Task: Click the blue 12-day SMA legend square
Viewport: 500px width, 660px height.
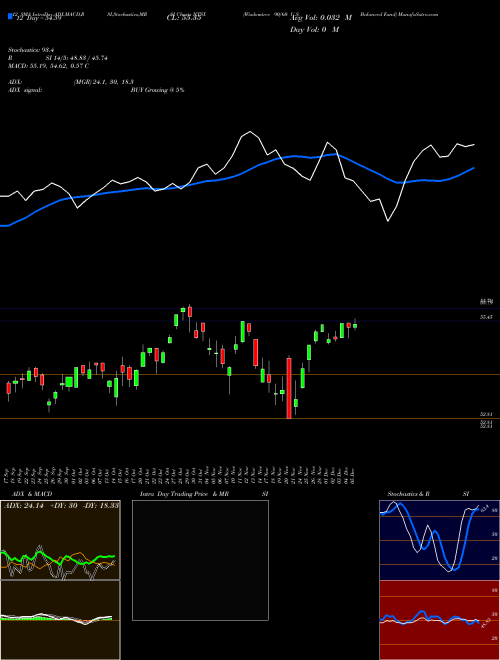Action: [10, 17]
